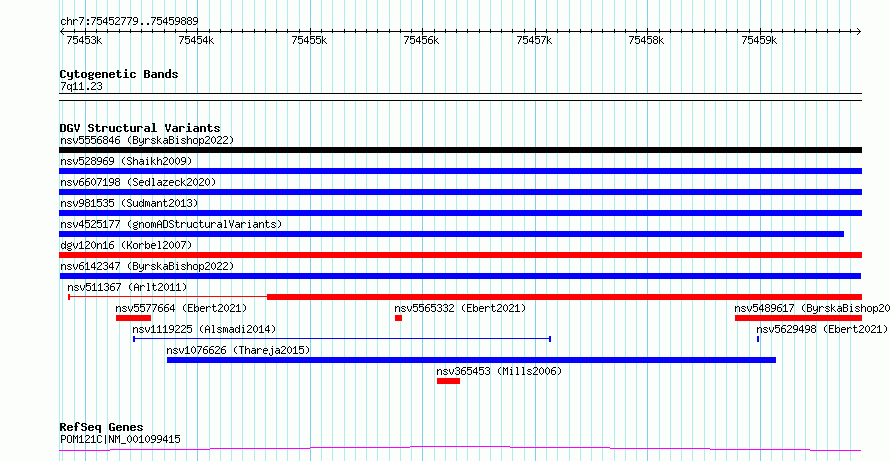The image size is (890, 461).
Task: Click the 75453k ruler tick label
Action: [x=84, y=40]
